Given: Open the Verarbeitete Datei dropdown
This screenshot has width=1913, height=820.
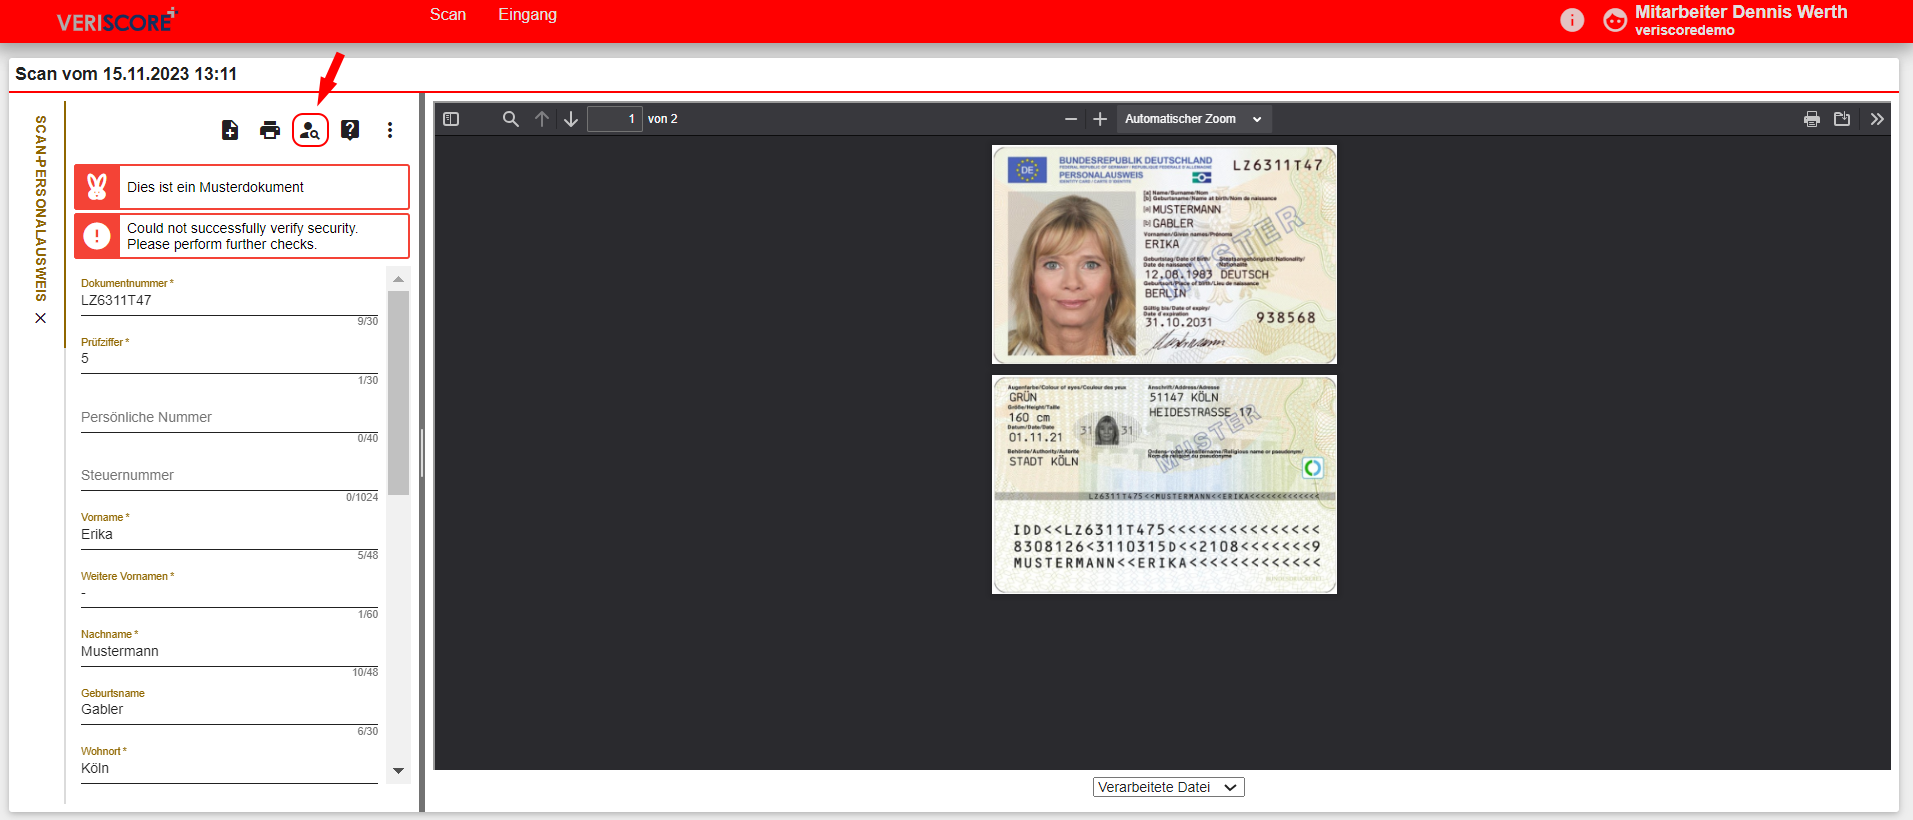Looking at the screenshot, I should pos(1168,787).
